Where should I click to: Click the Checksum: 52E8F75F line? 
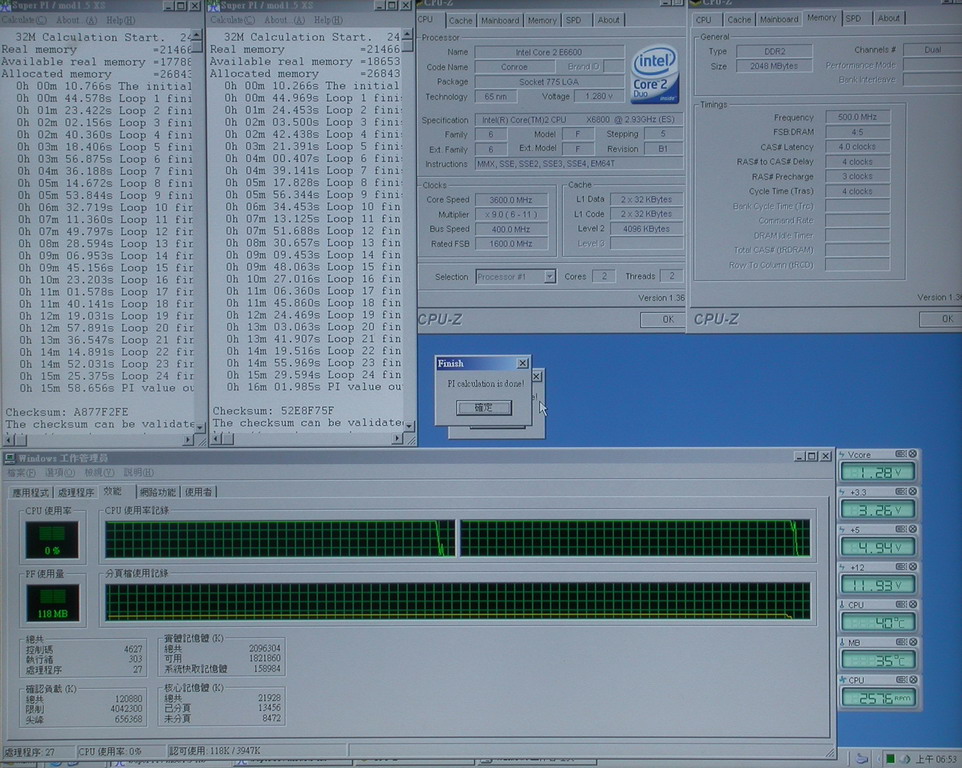click(273, 411)
